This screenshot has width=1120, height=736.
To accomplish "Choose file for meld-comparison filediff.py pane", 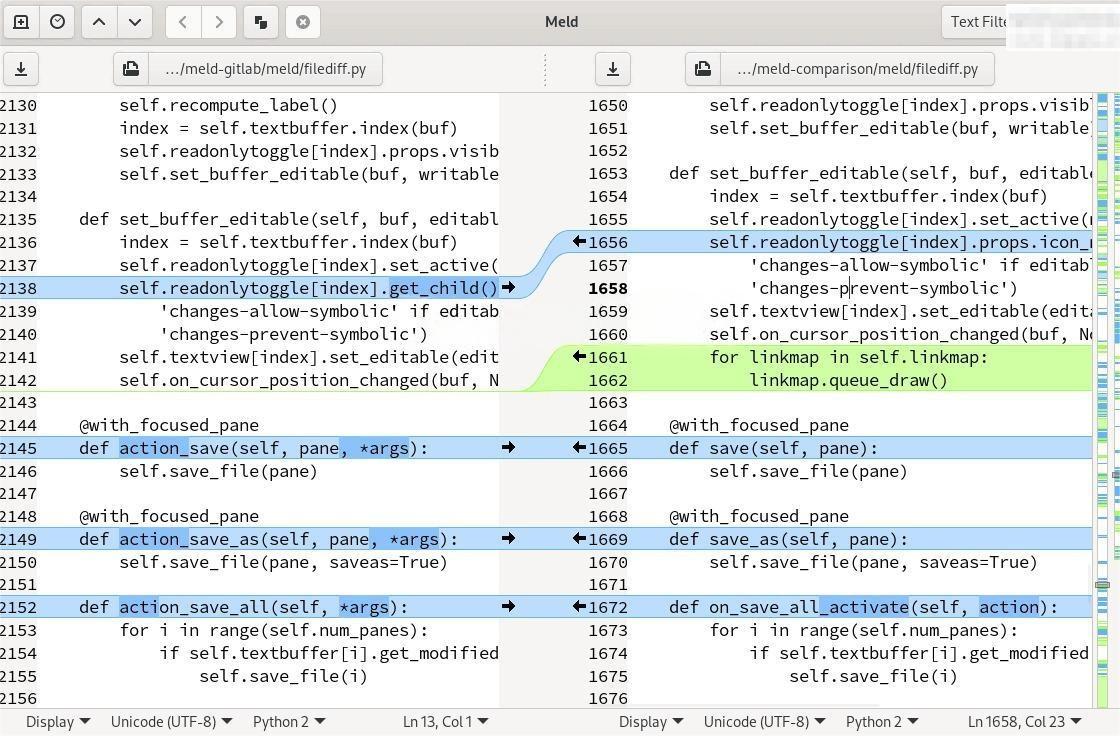I will (839, 69).
